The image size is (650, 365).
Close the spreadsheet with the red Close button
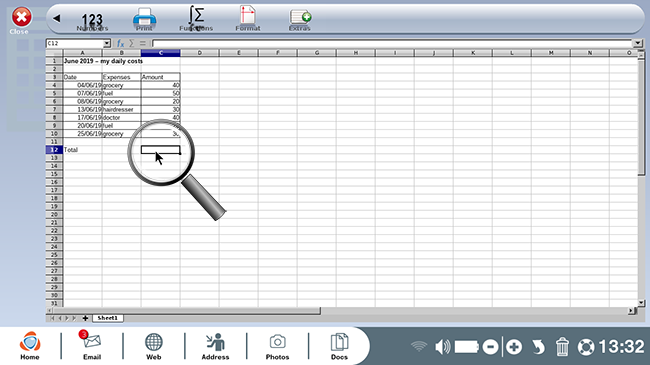(21, 18)
